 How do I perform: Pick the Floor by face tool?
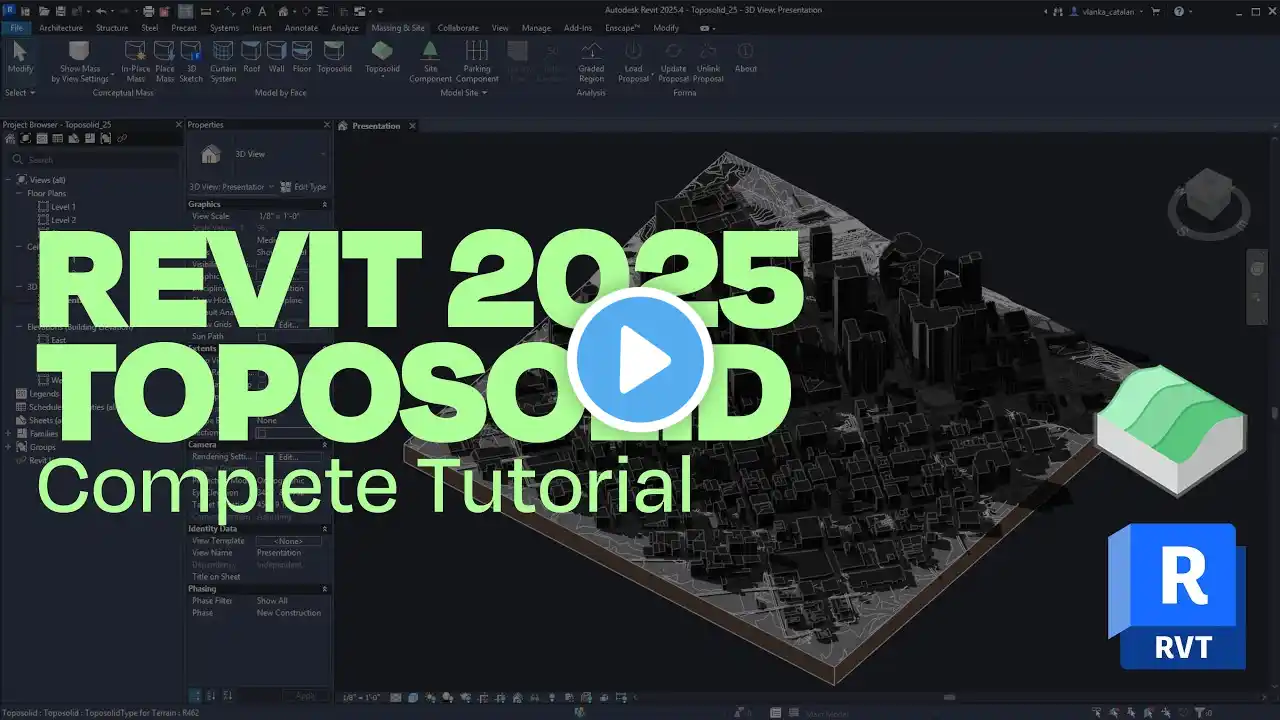click(302, 58)
